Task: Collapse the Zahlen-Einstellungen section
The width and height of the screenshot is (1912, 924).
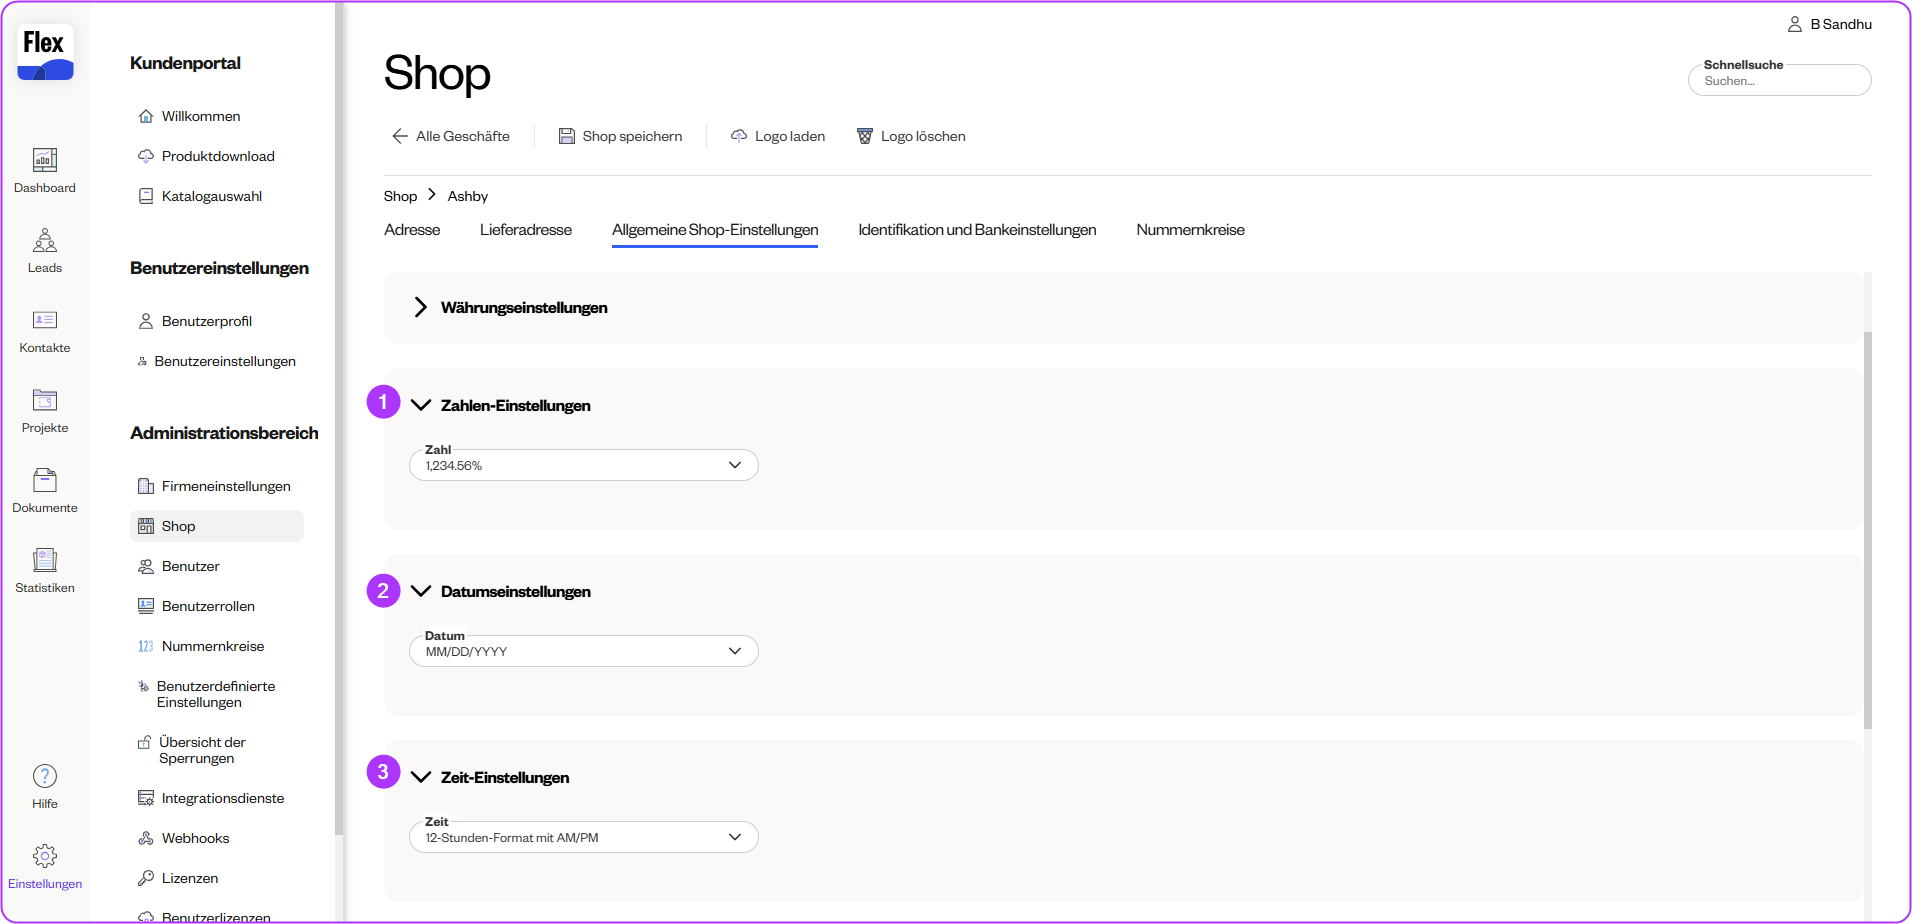Action: click(421, 405)
